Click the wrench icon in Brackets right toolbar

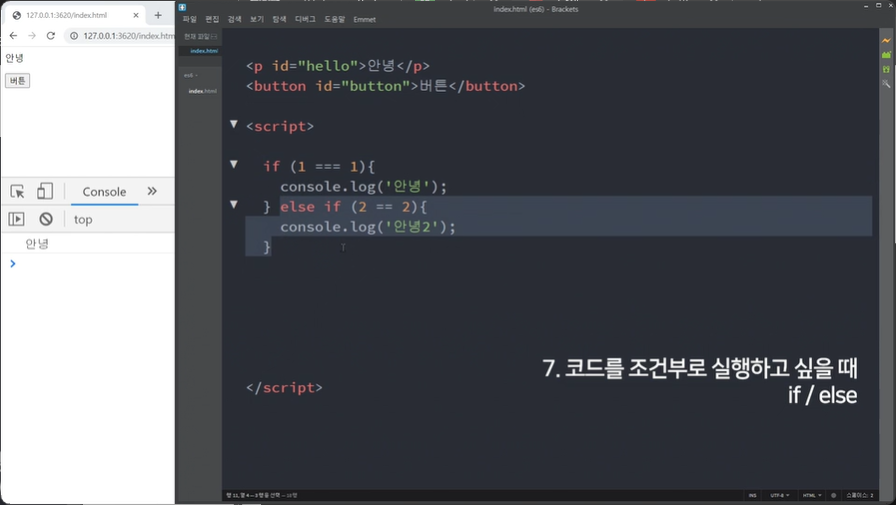click(886, 83)
